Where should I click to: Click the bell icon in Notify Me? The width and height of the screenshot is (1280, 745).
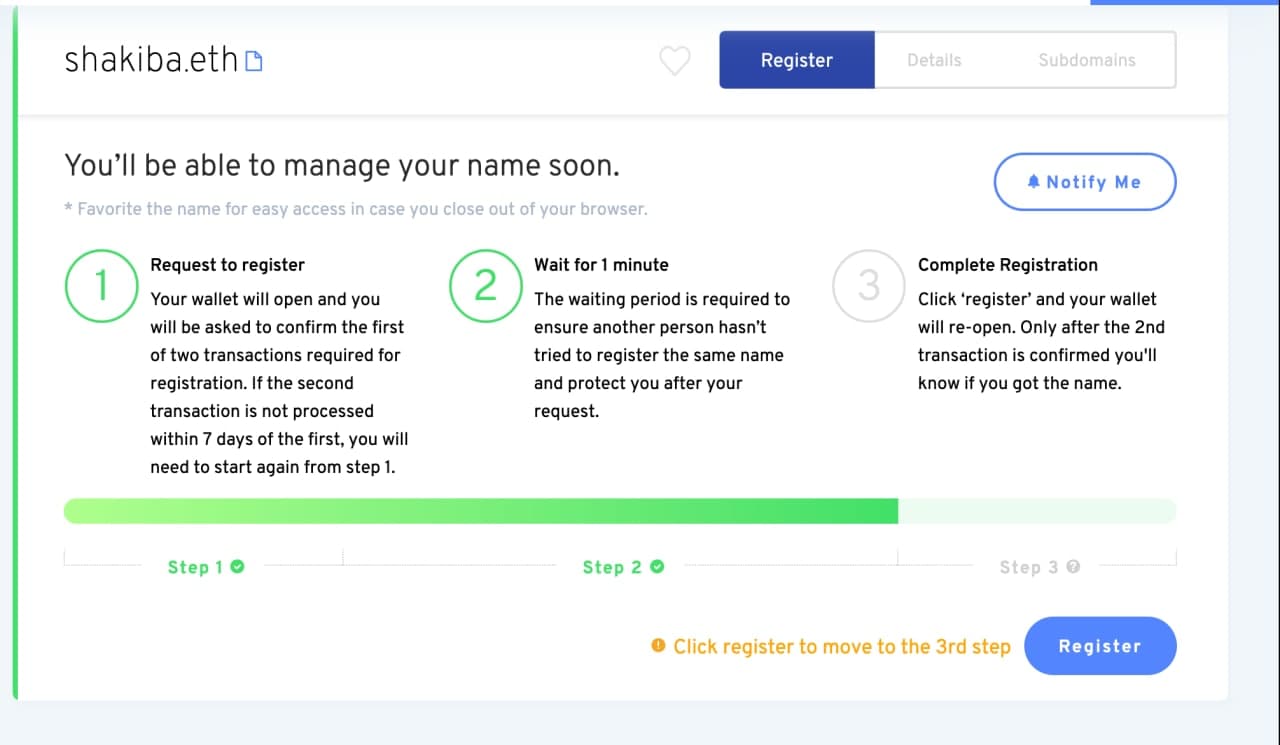(1034, 182)
